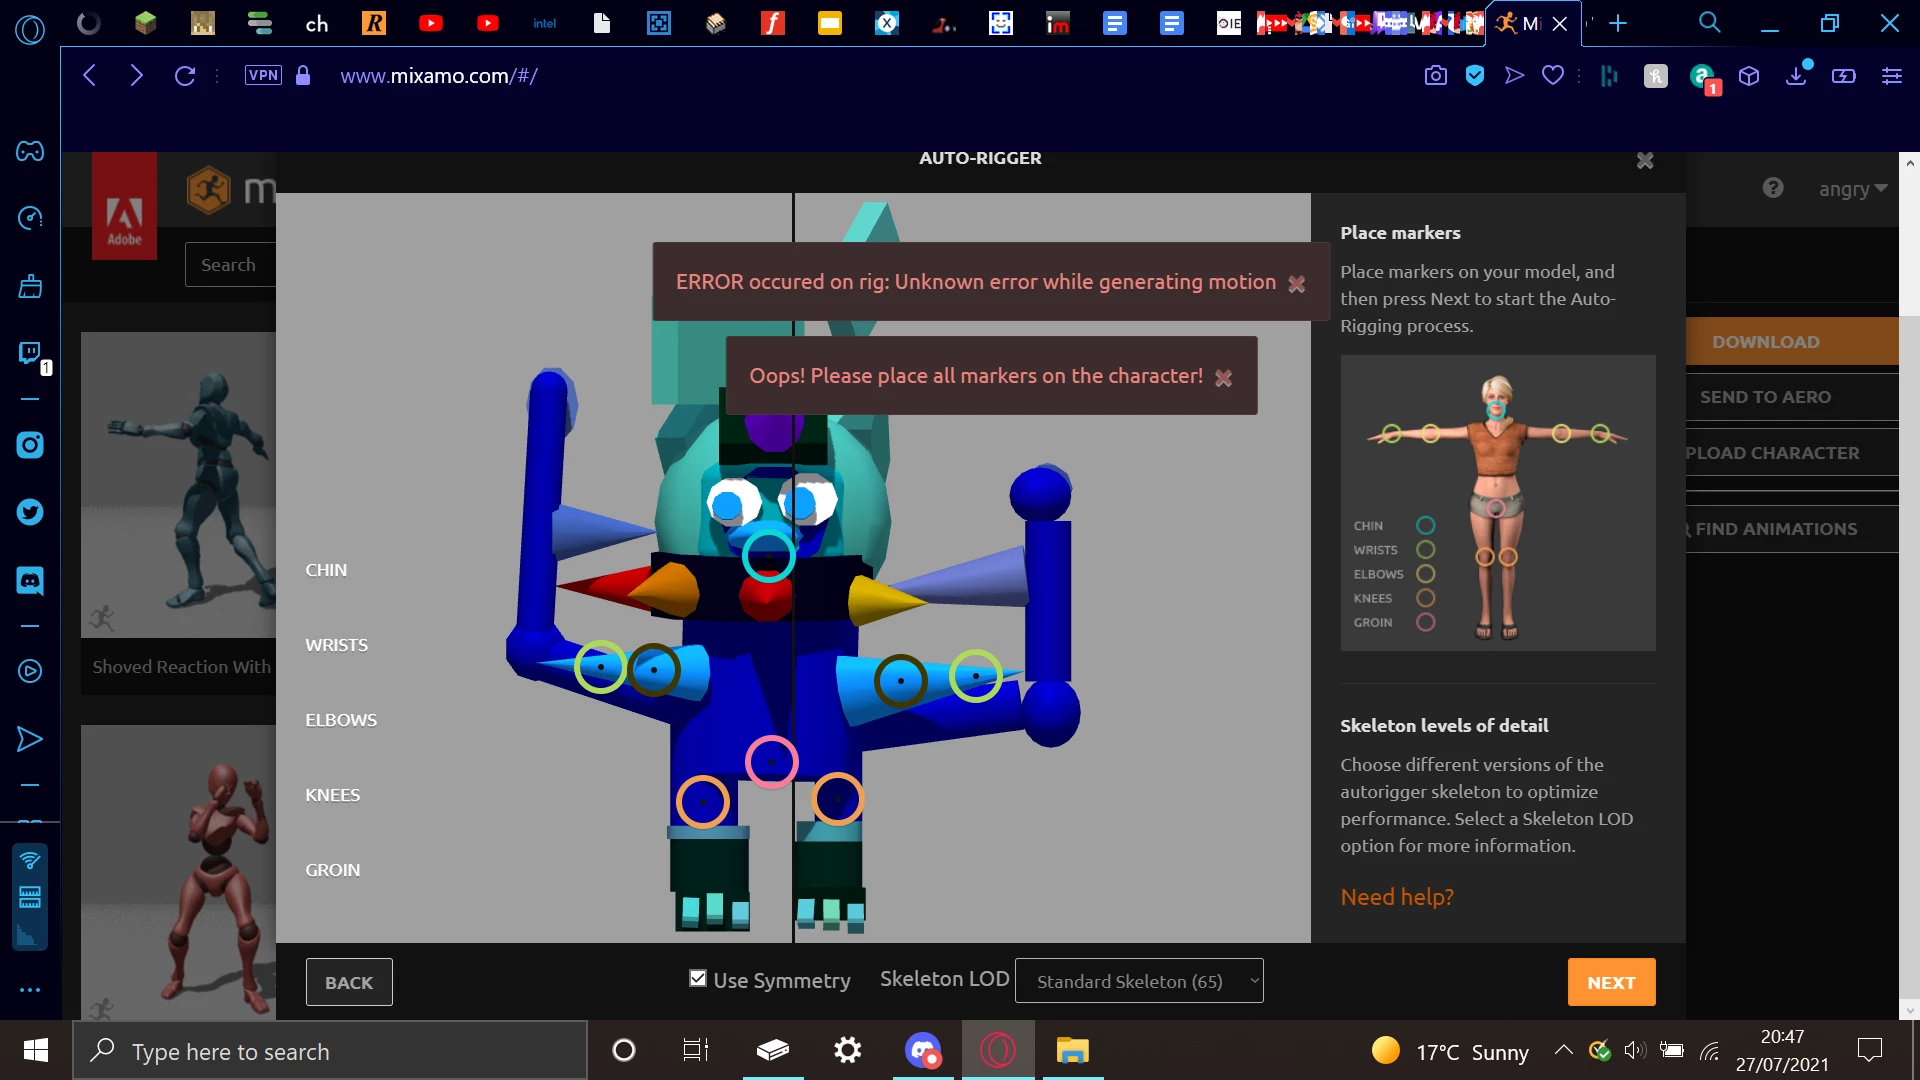
Task: Open a new browser tab
Action: (x=1618, y=23)
